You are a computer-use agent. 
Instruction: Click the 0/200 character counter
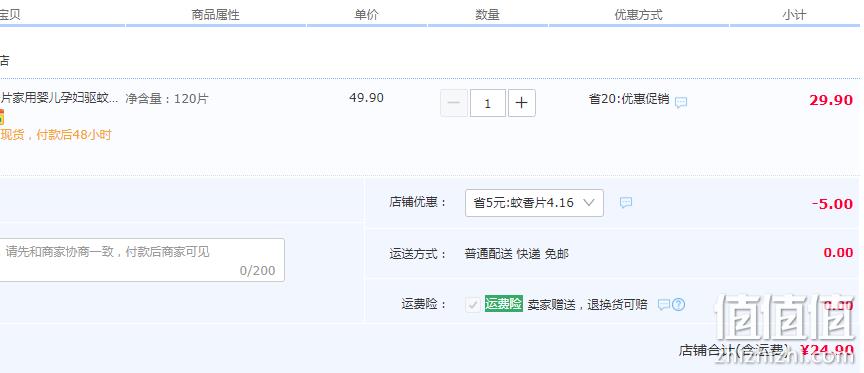(x=257, y=271)
